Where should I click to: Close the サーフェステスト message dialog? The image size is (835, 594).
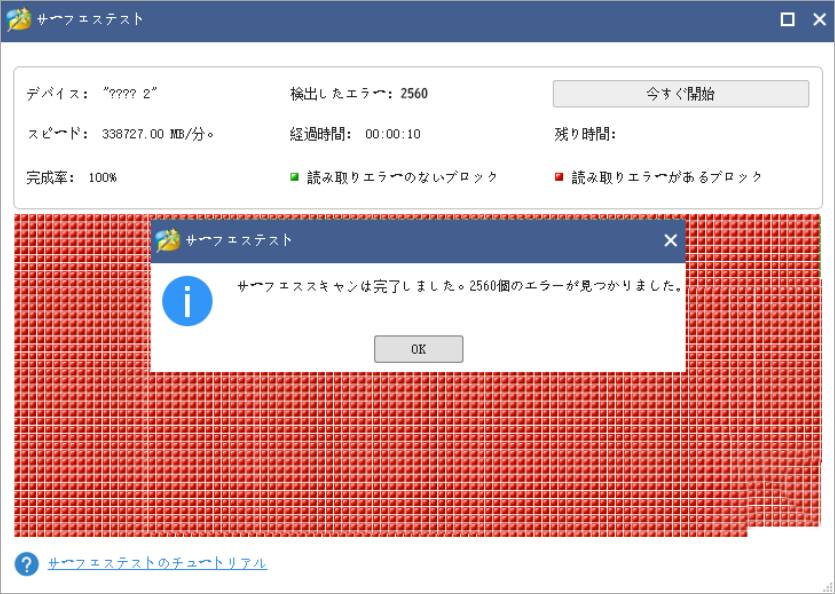pyautogui.click(x=670, y=240)
